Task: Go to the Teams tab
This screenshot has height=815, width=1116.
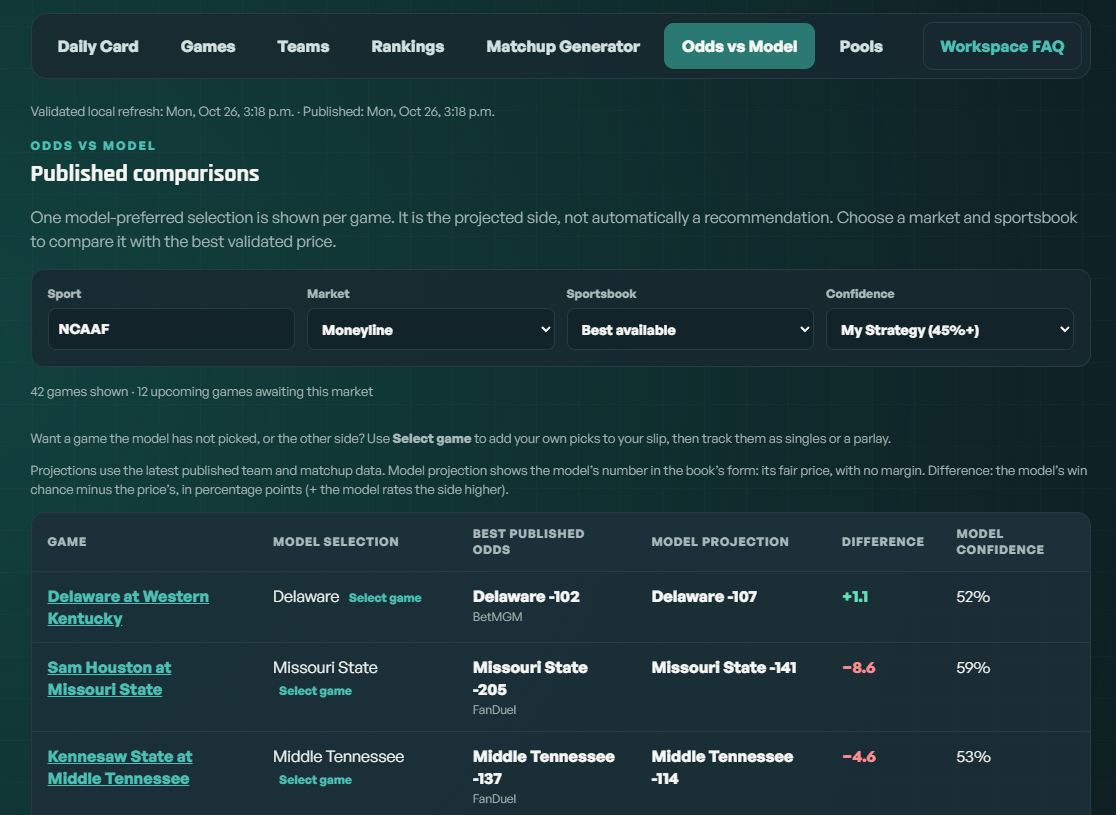Action: click(303, 46)
